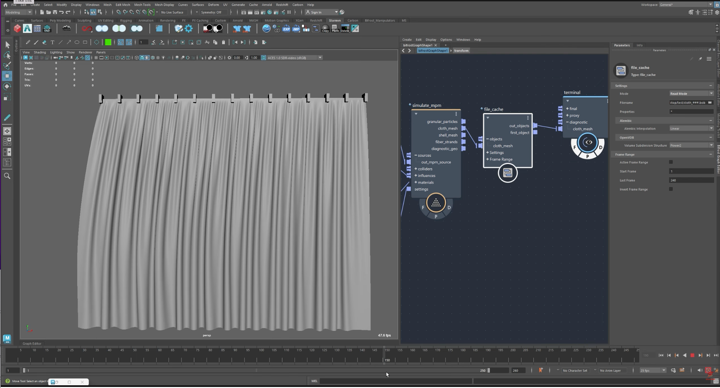
Task: Click the search magnifier in left toolbox
Action: point(7,176)
